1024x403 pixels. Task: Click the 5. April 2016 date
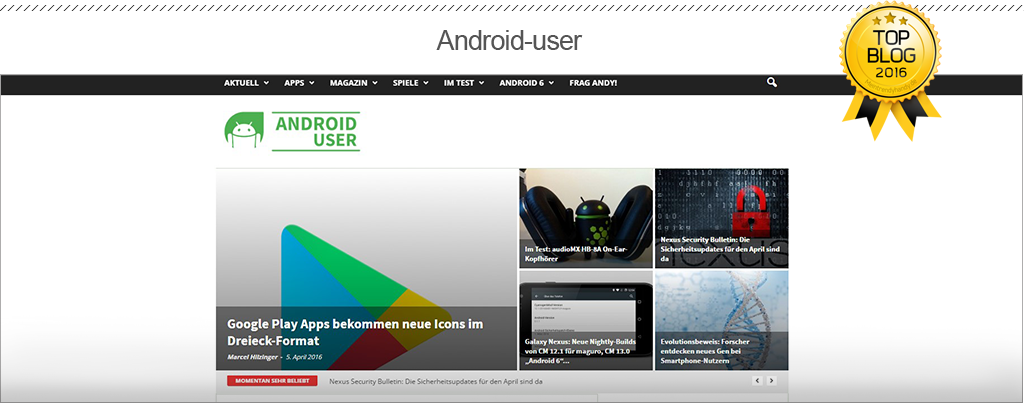(x=304, y=357)
